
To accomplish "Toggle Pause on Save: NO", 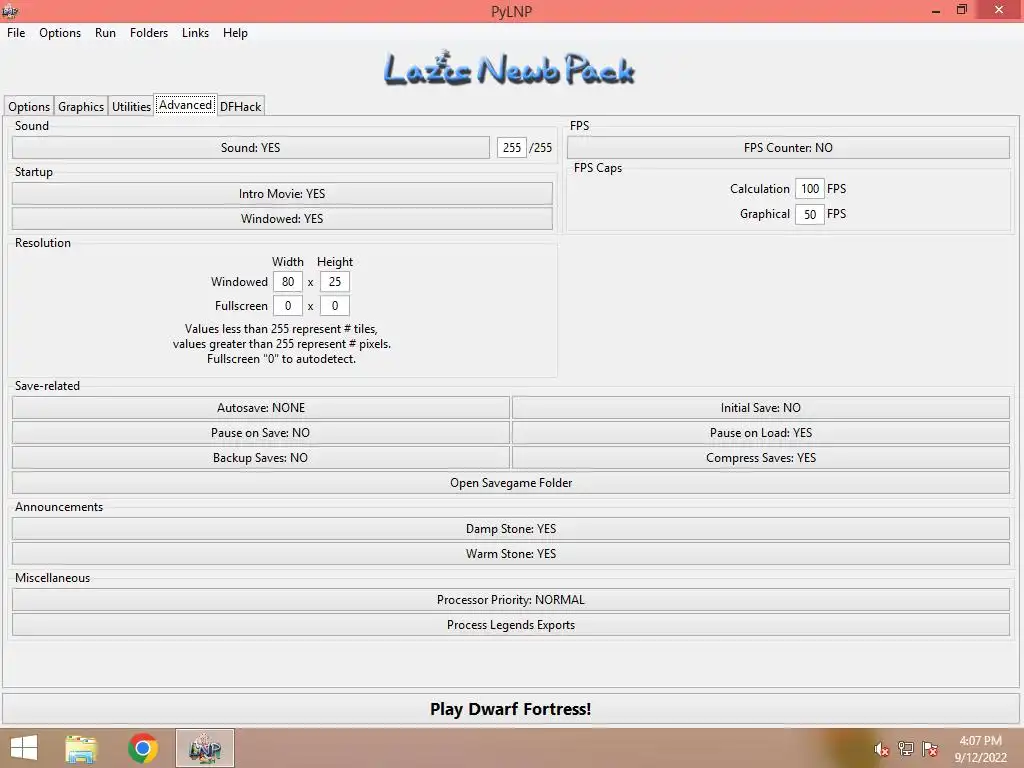I will tap(261, 432).
